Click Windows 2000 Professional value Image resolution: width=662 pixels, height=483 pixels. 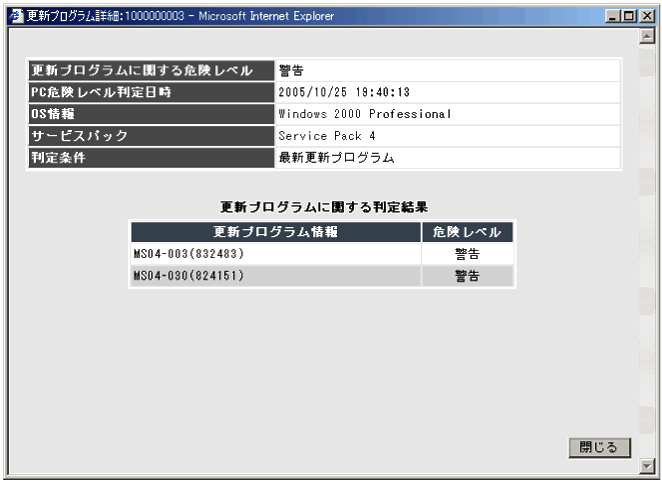[x=365, y=114]
